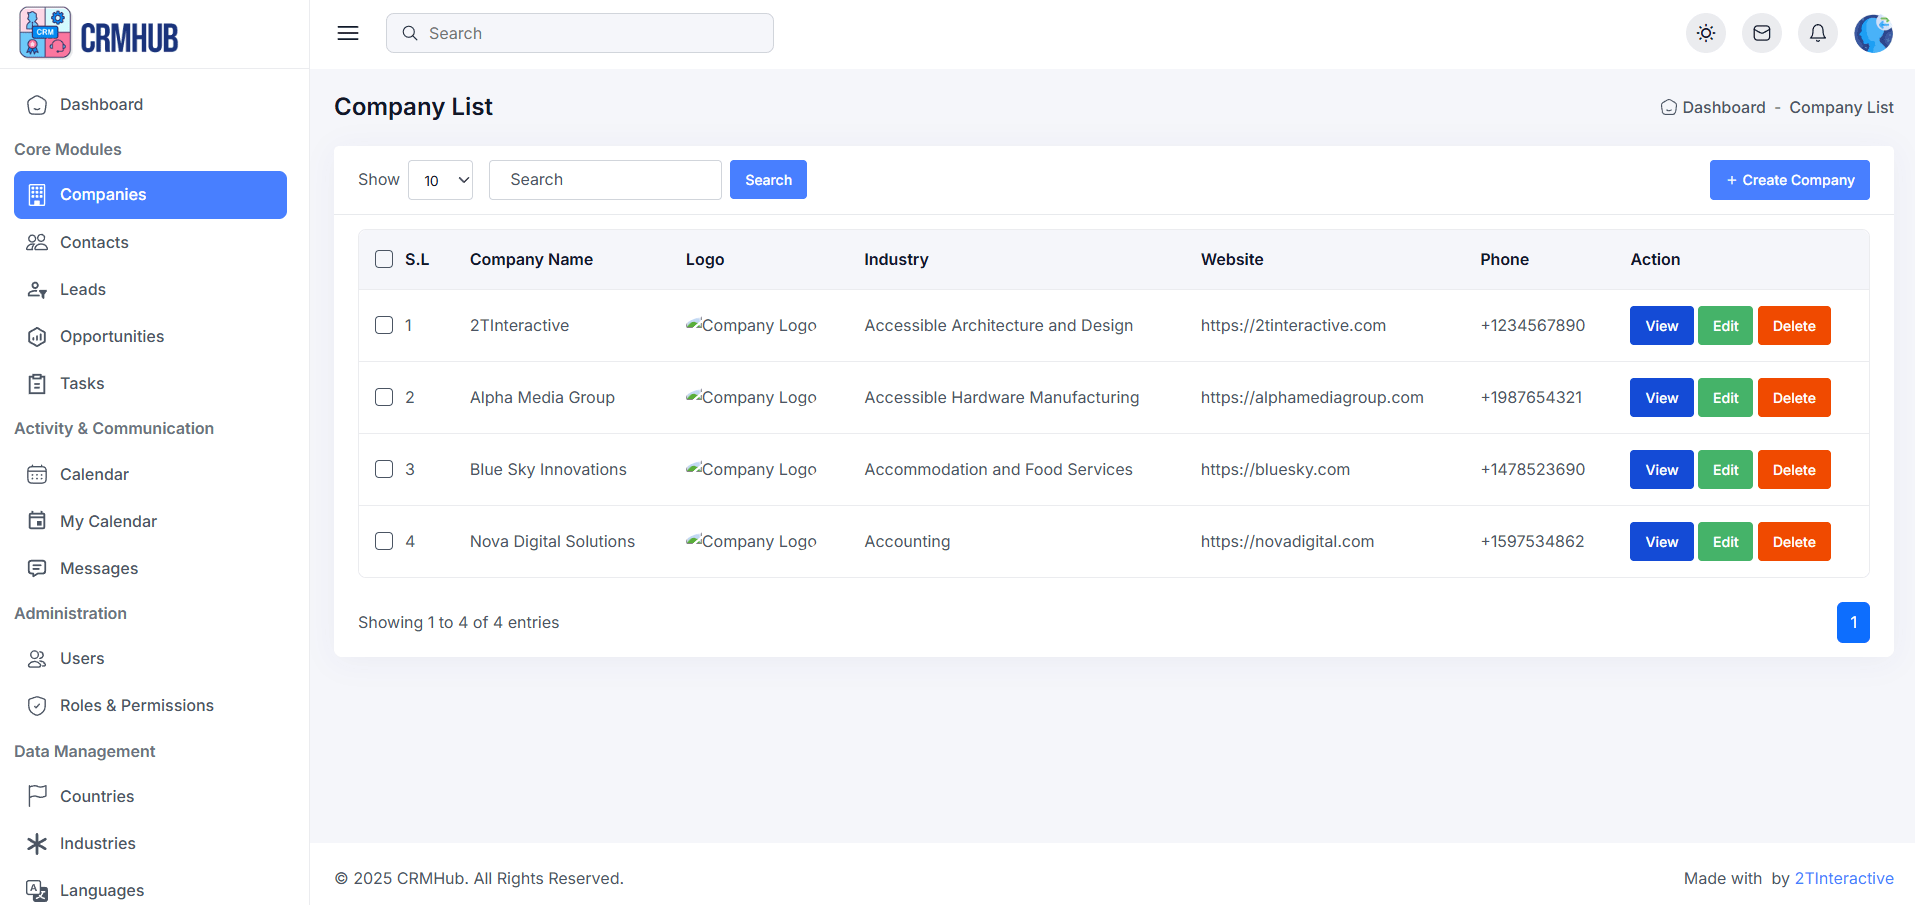Click the hamburger menu icon

pos(348,33)
